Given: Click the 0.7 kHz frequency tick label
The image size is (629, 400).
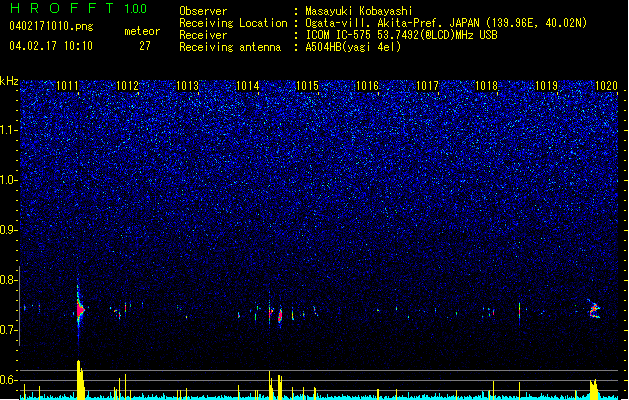Looking at the screenshot, I should click(9, 330).
